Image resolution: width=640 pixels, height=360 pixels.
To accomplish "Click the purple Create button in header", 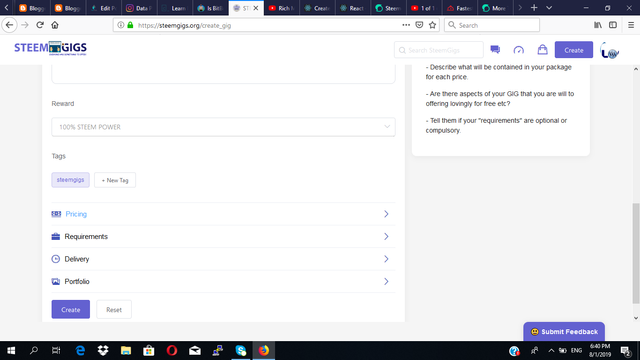I will pos(573,50).
